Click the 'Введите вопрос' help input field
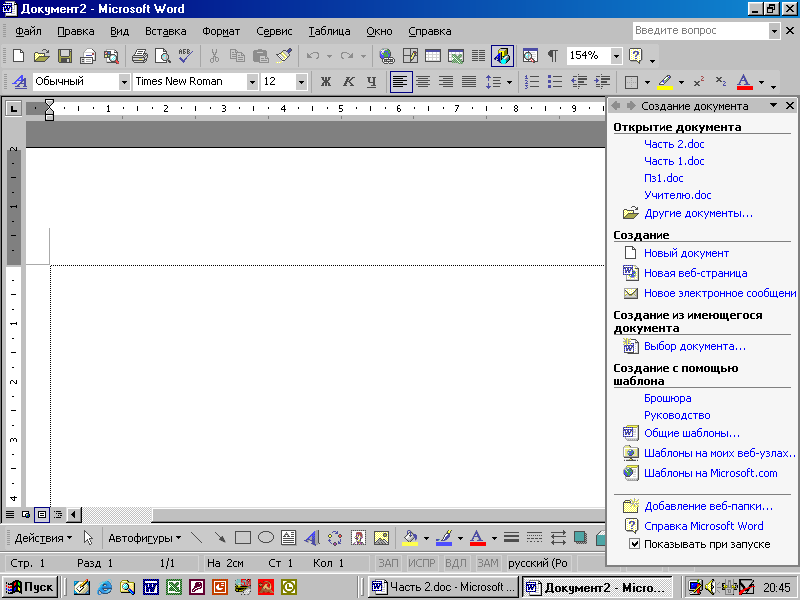 [x=700, y=31]
